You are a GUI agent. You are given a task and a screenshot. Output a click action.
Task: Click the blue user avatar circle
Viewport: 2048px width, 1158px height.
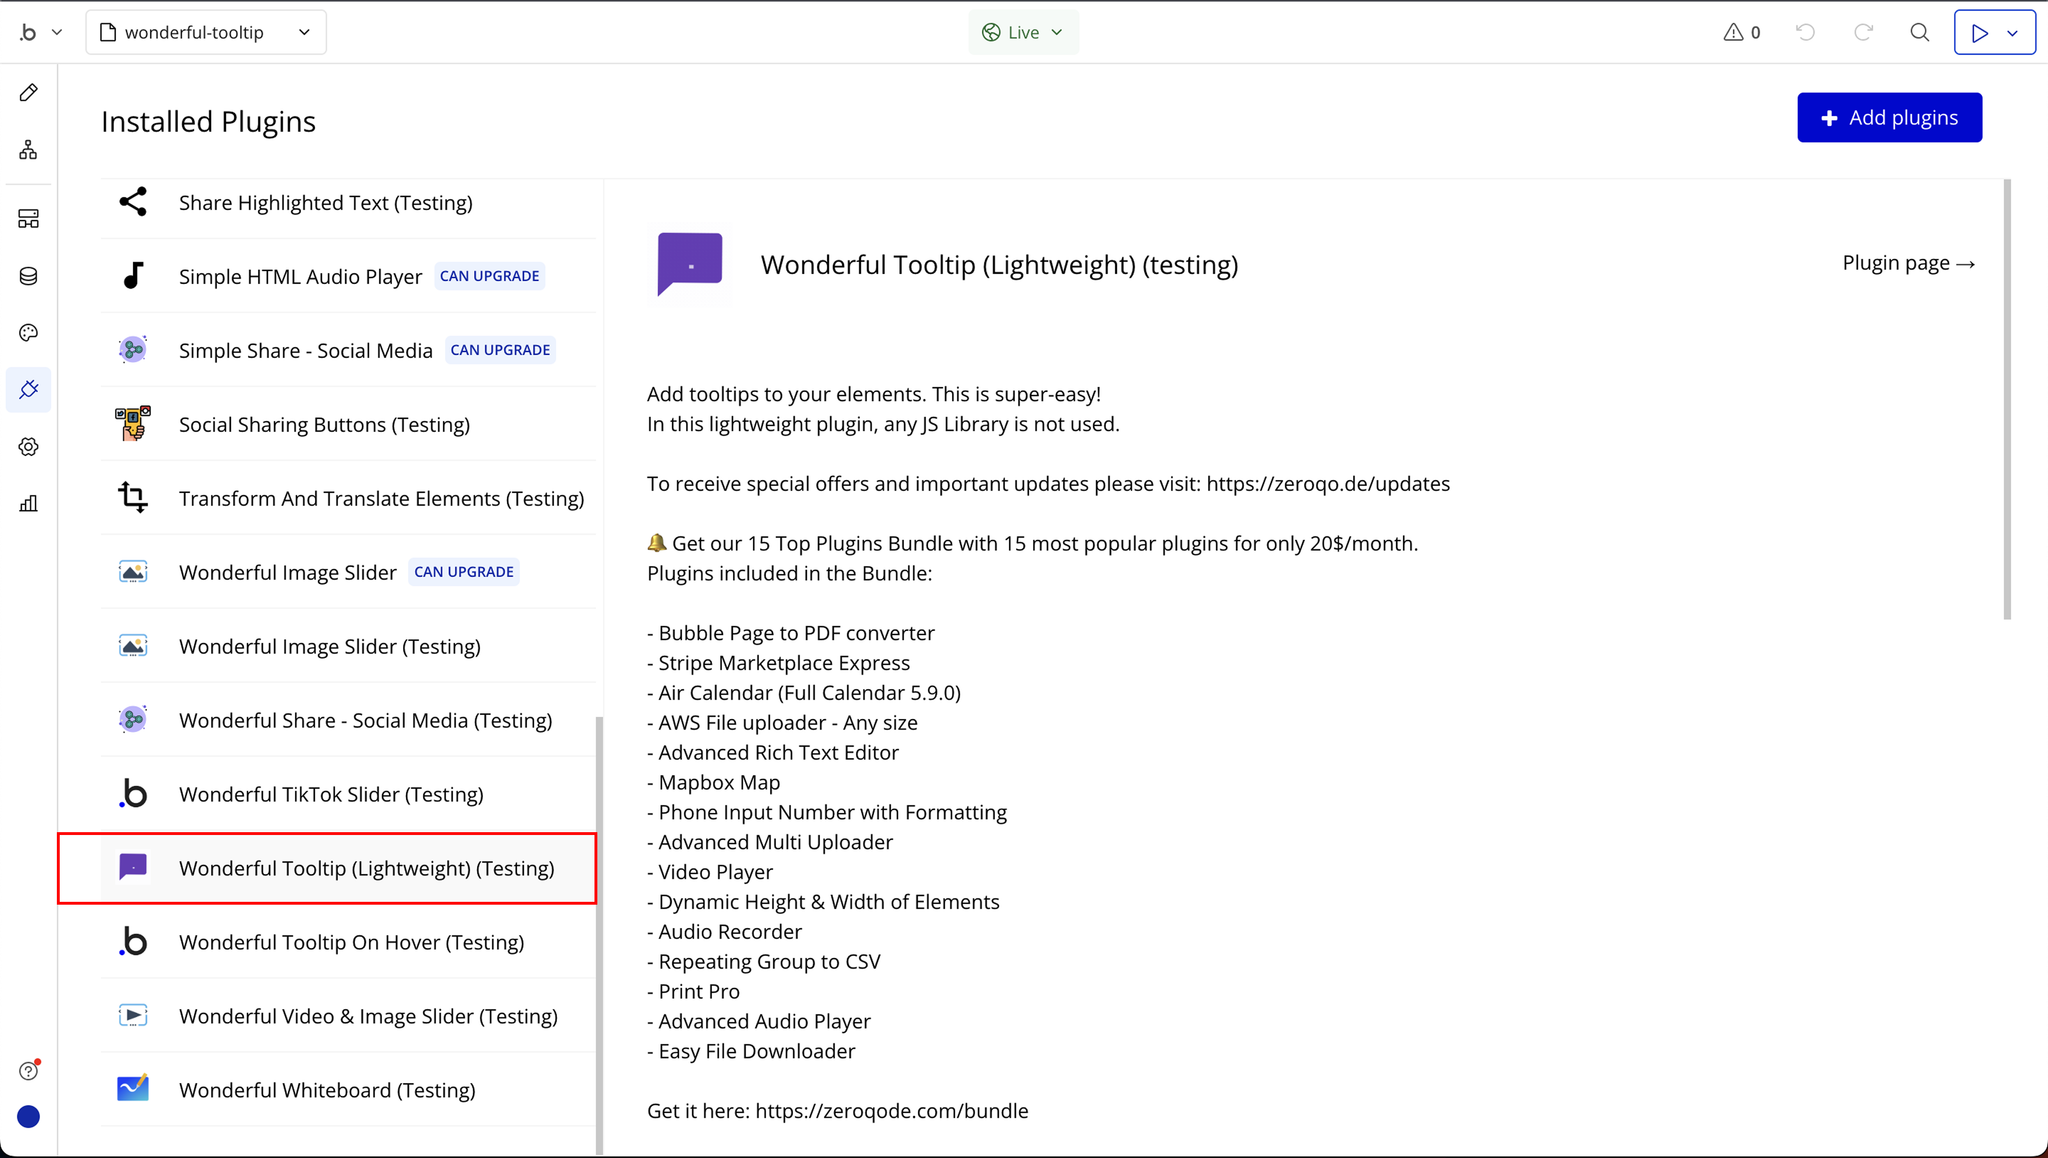[28, 1117]
